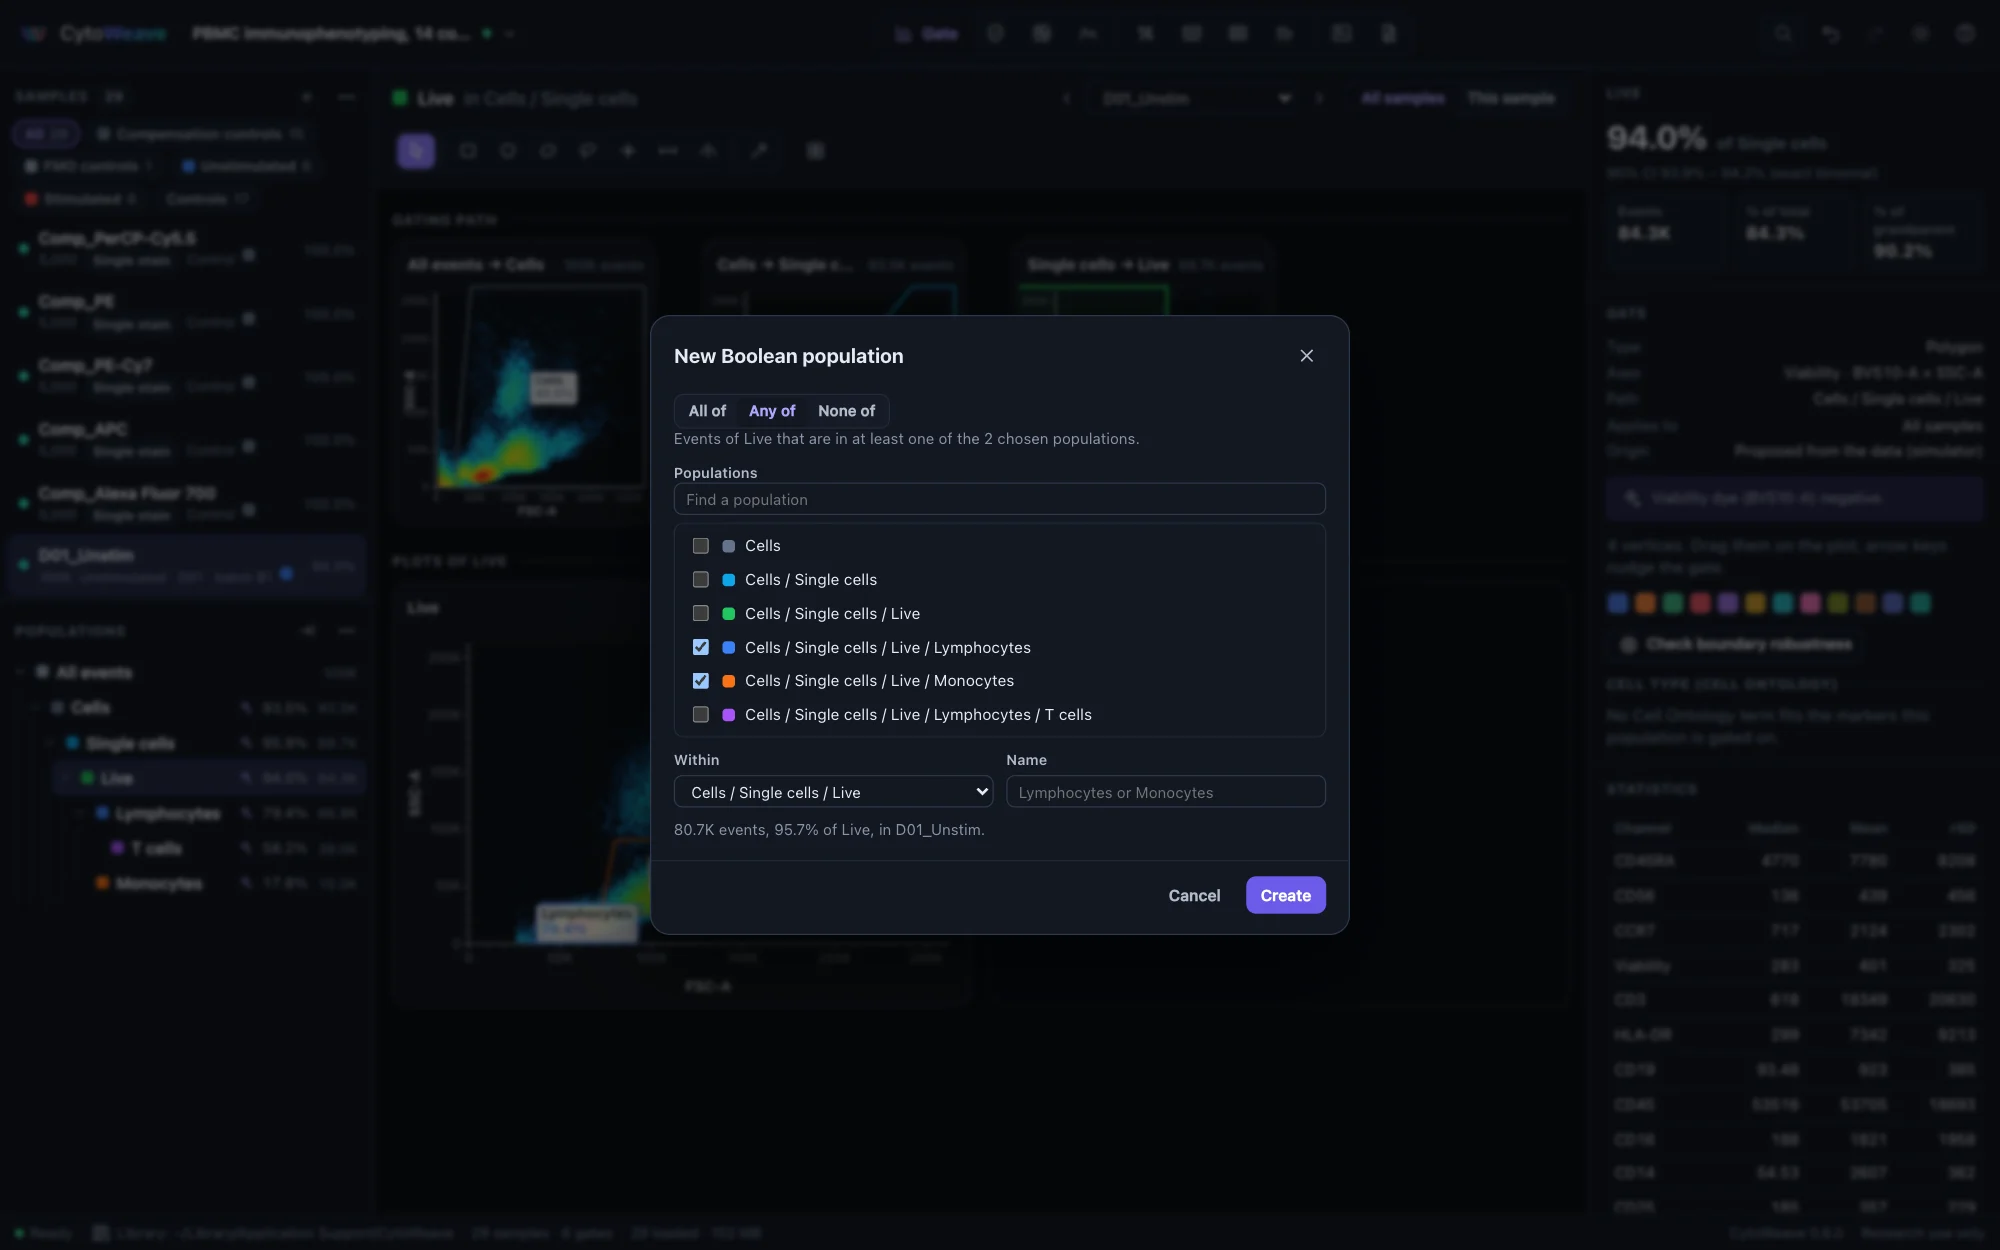2000x1250 pixels.
Task: Select the 'This sample' tab in the main window
Action: coord(1511,98)
